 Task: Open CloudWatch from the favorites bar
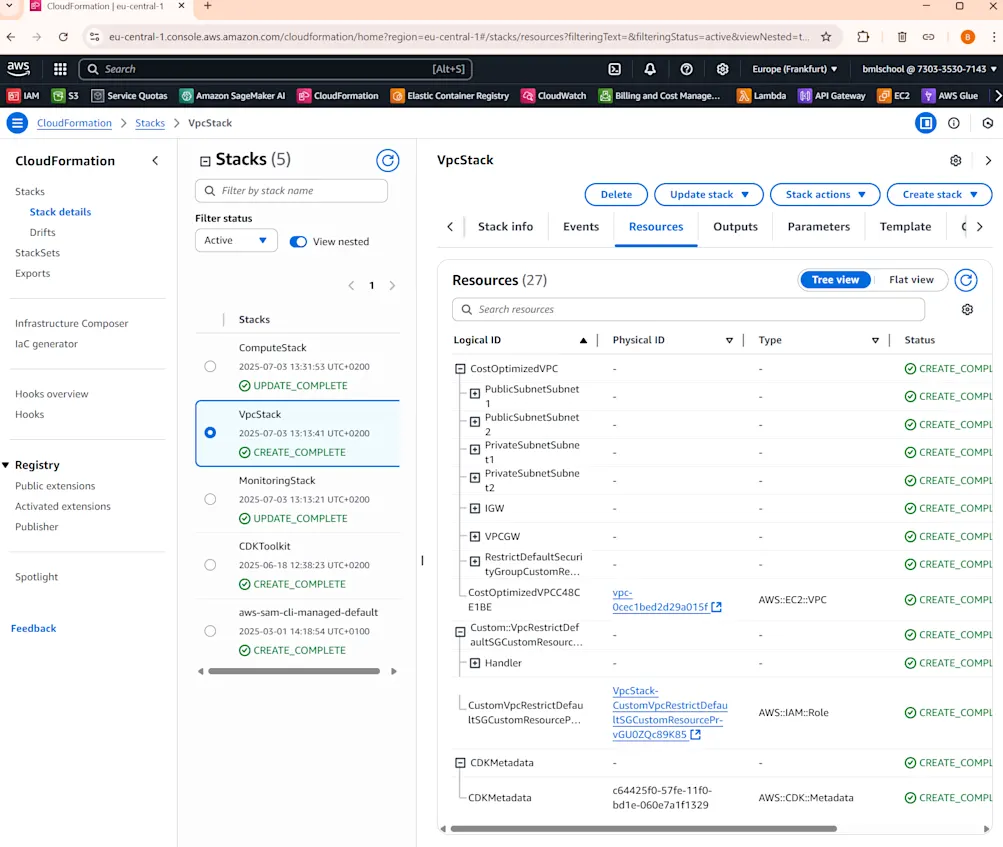click(561, 95)
